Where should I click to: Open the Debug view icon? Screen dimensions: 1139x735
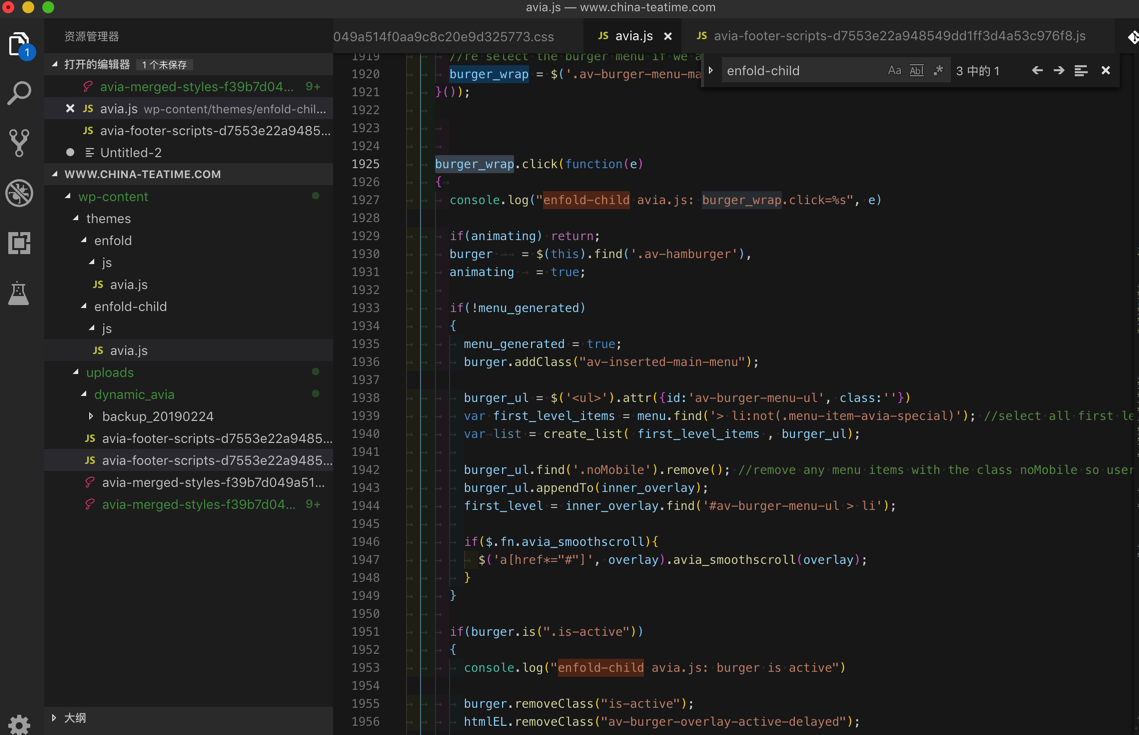point(19,193)
